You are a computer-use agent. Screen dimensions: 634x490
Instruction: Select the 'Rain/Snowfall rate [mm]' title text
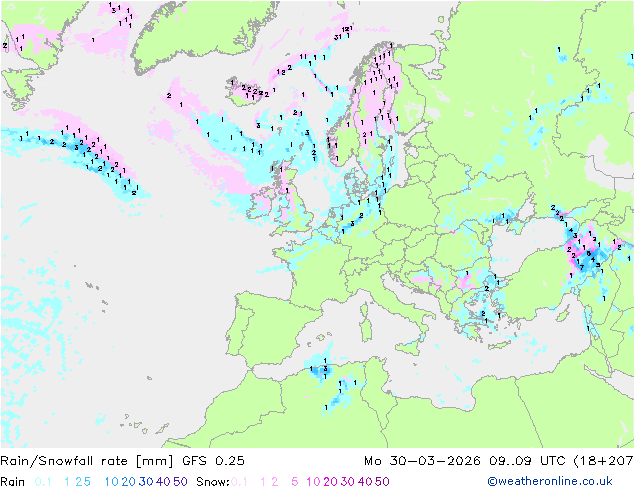pos(87,461)
